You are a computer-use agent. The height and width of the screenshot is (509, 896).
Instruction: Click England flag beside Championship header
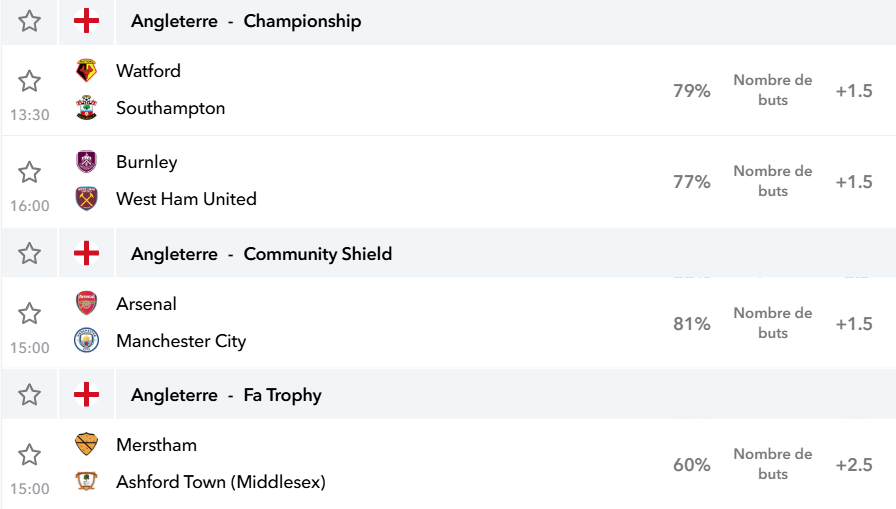click(86, 21)
